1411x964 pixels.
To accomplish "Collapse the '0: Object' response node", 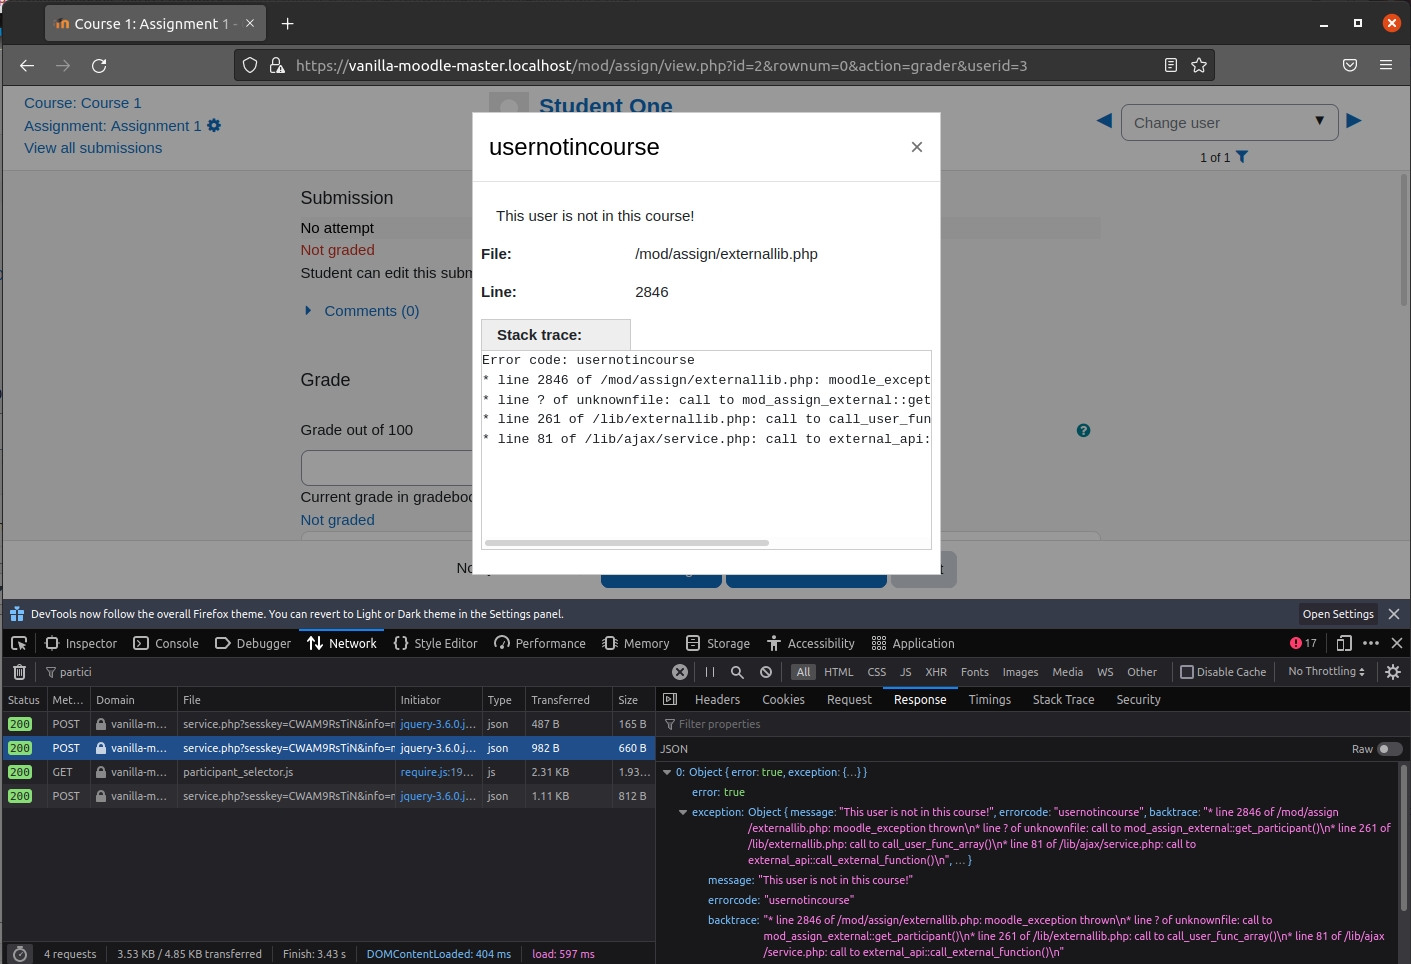I will (667, 772).
